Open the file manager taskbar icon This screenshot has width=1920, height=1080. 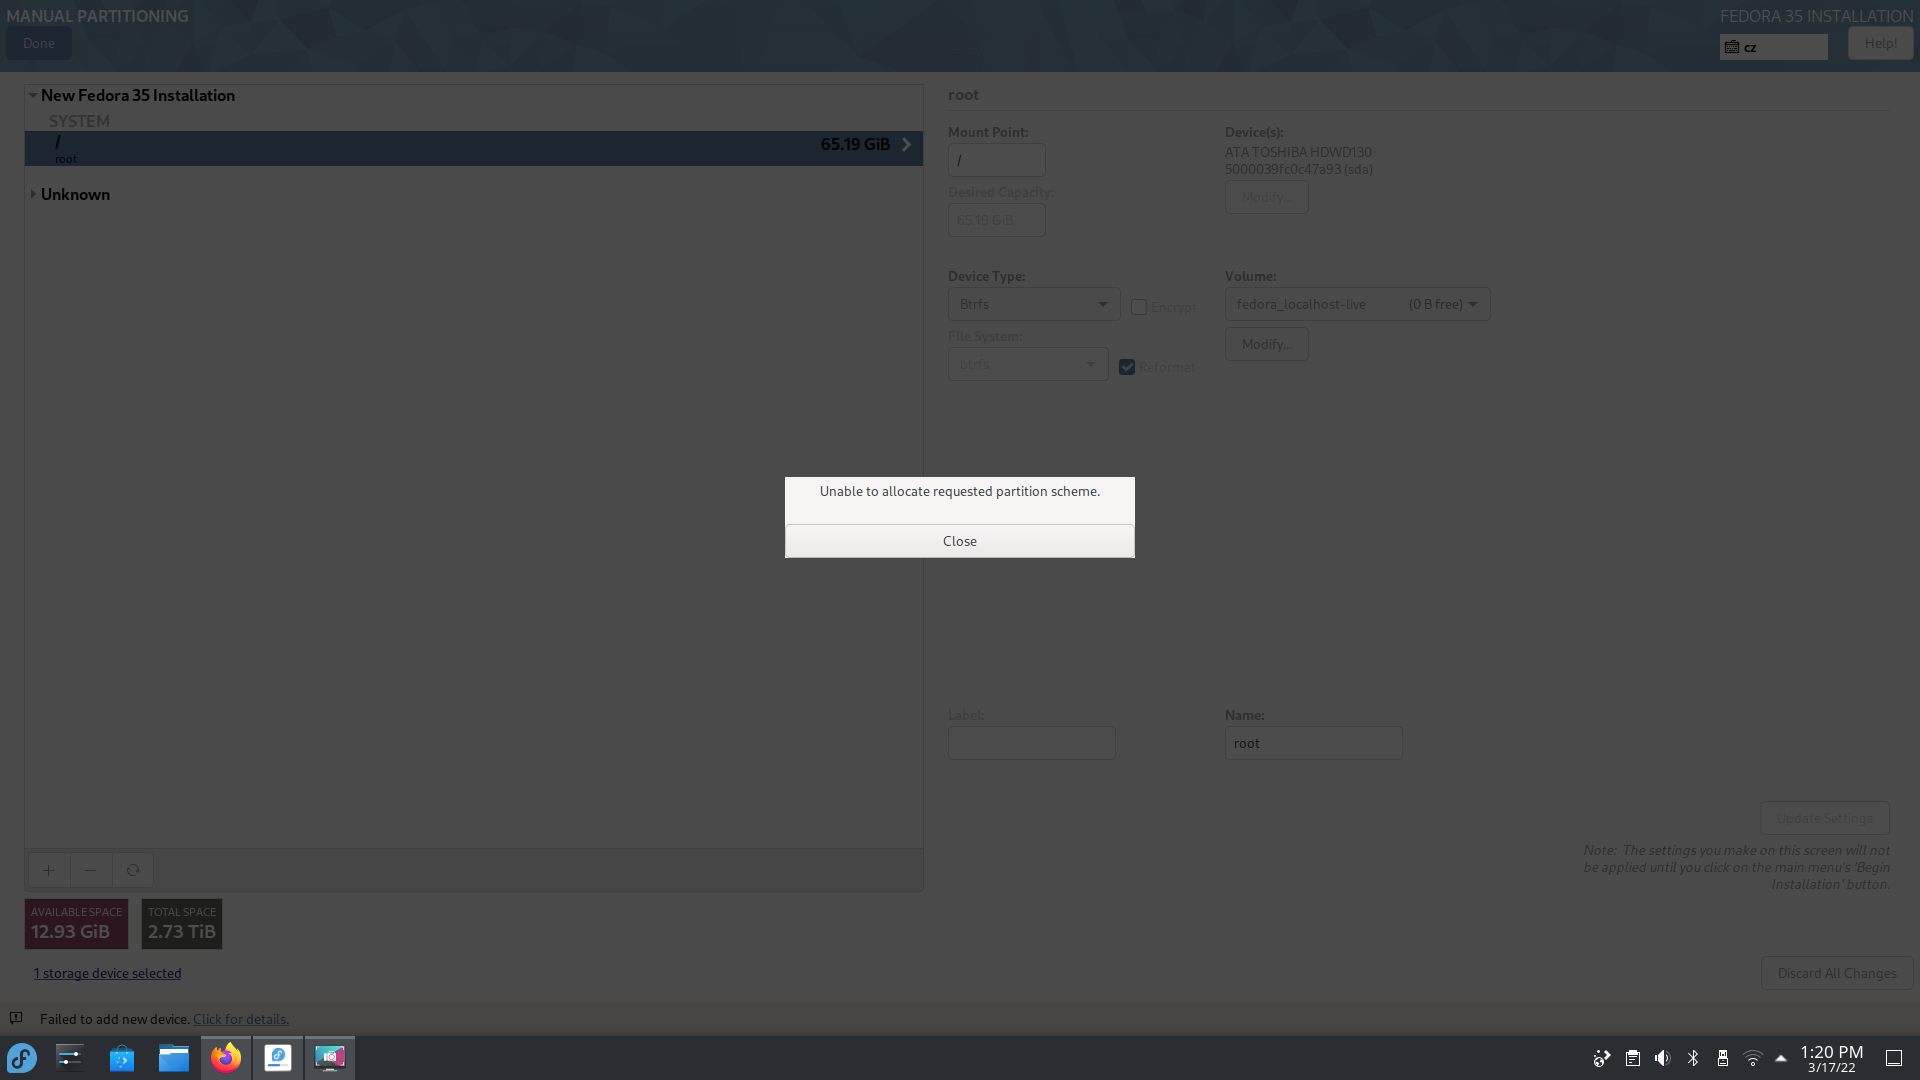click(174, 1058)
